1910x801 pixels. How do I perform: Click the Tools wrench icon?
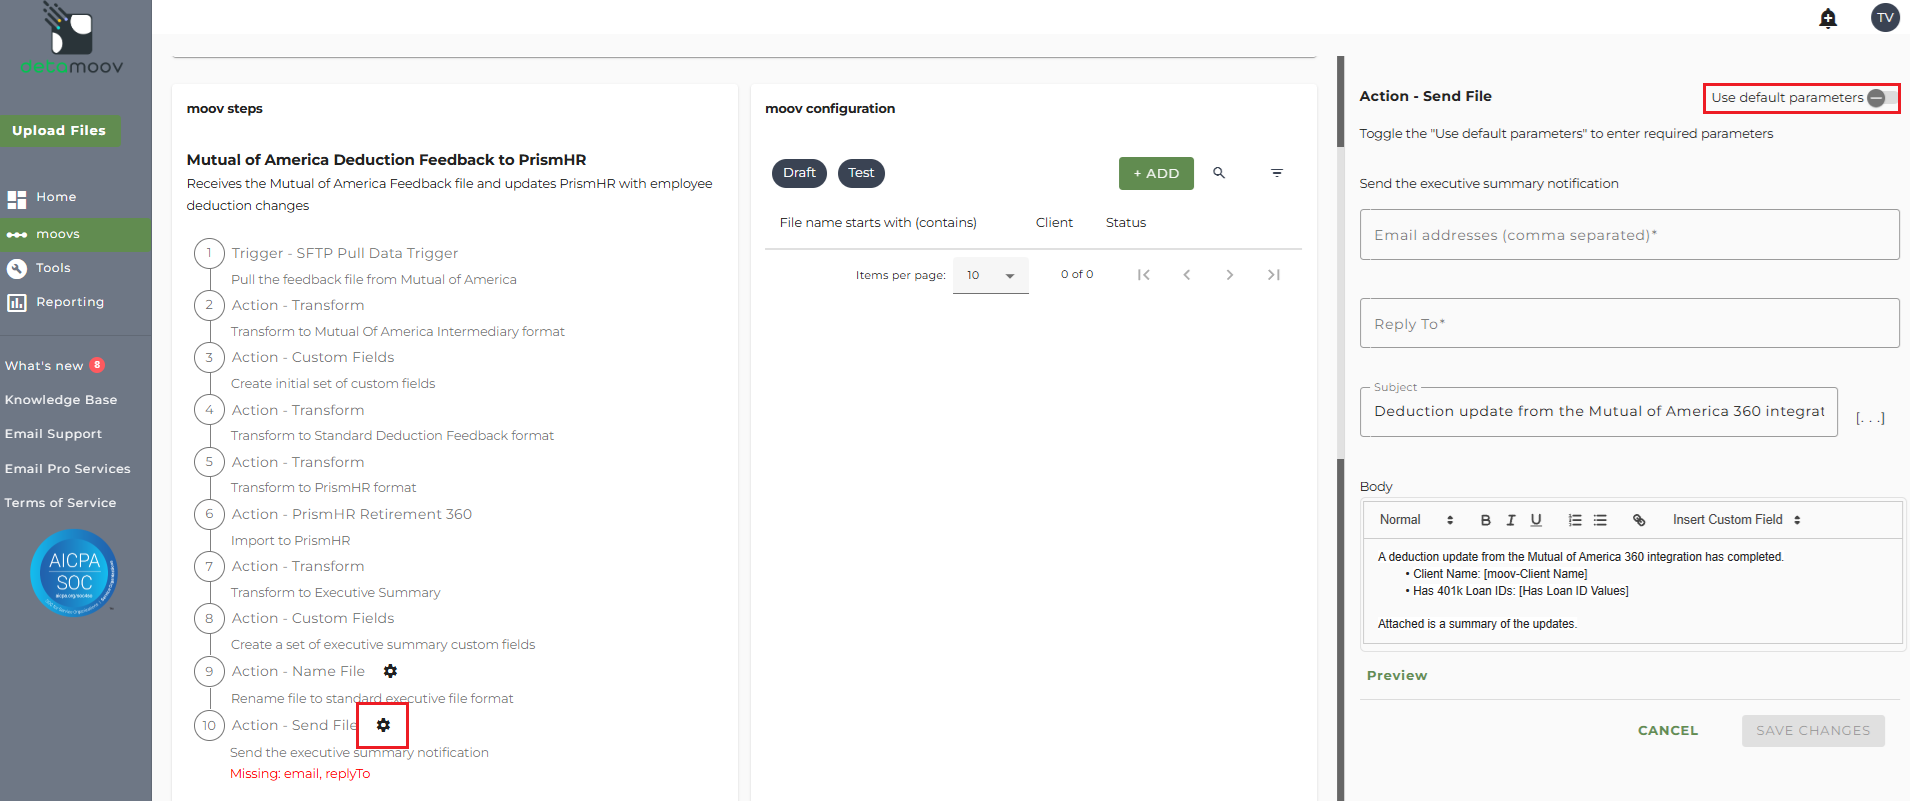click(x=17, y=268)
